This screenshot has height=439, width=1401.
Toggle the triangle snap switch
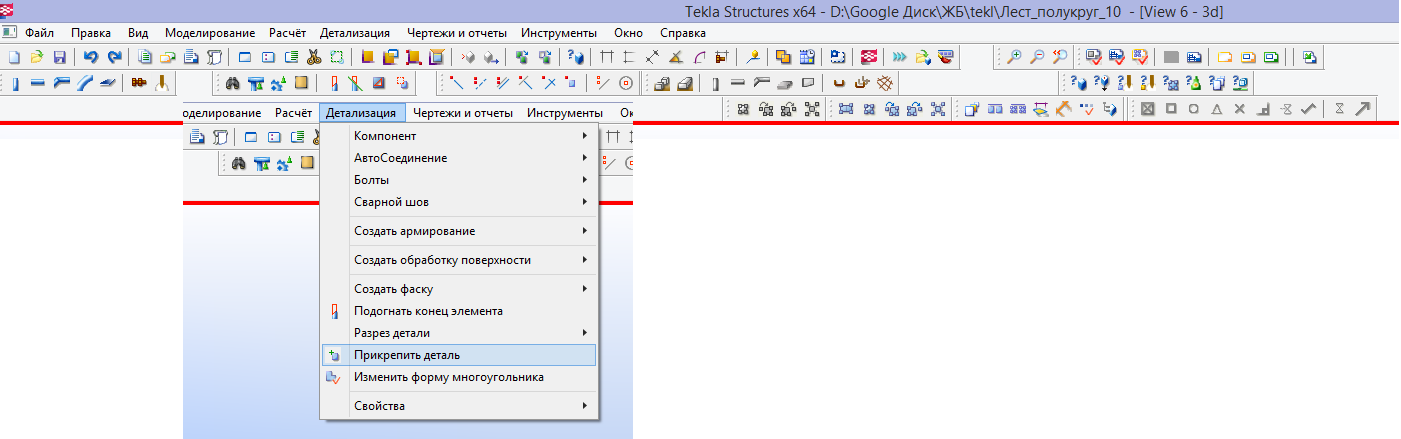(x=1216, y=108)
